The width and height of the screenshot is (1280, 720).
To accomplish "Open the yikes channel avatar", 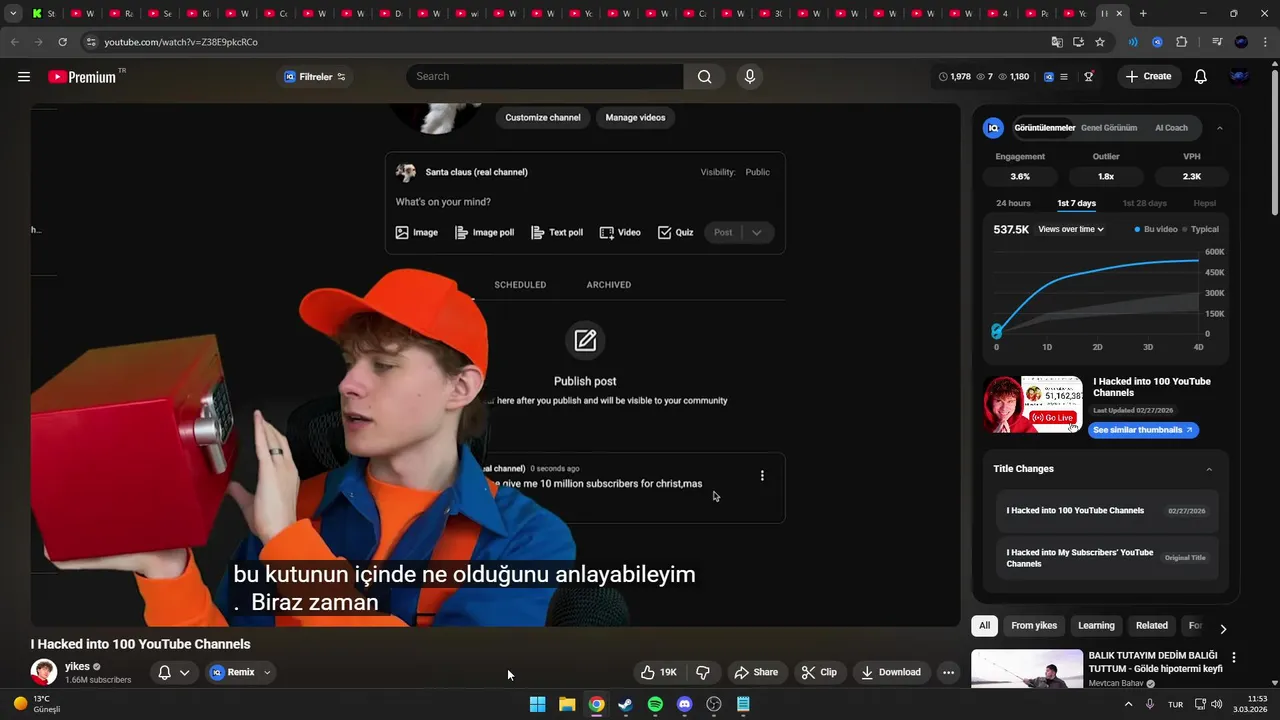I will click(x=44, y=672).
